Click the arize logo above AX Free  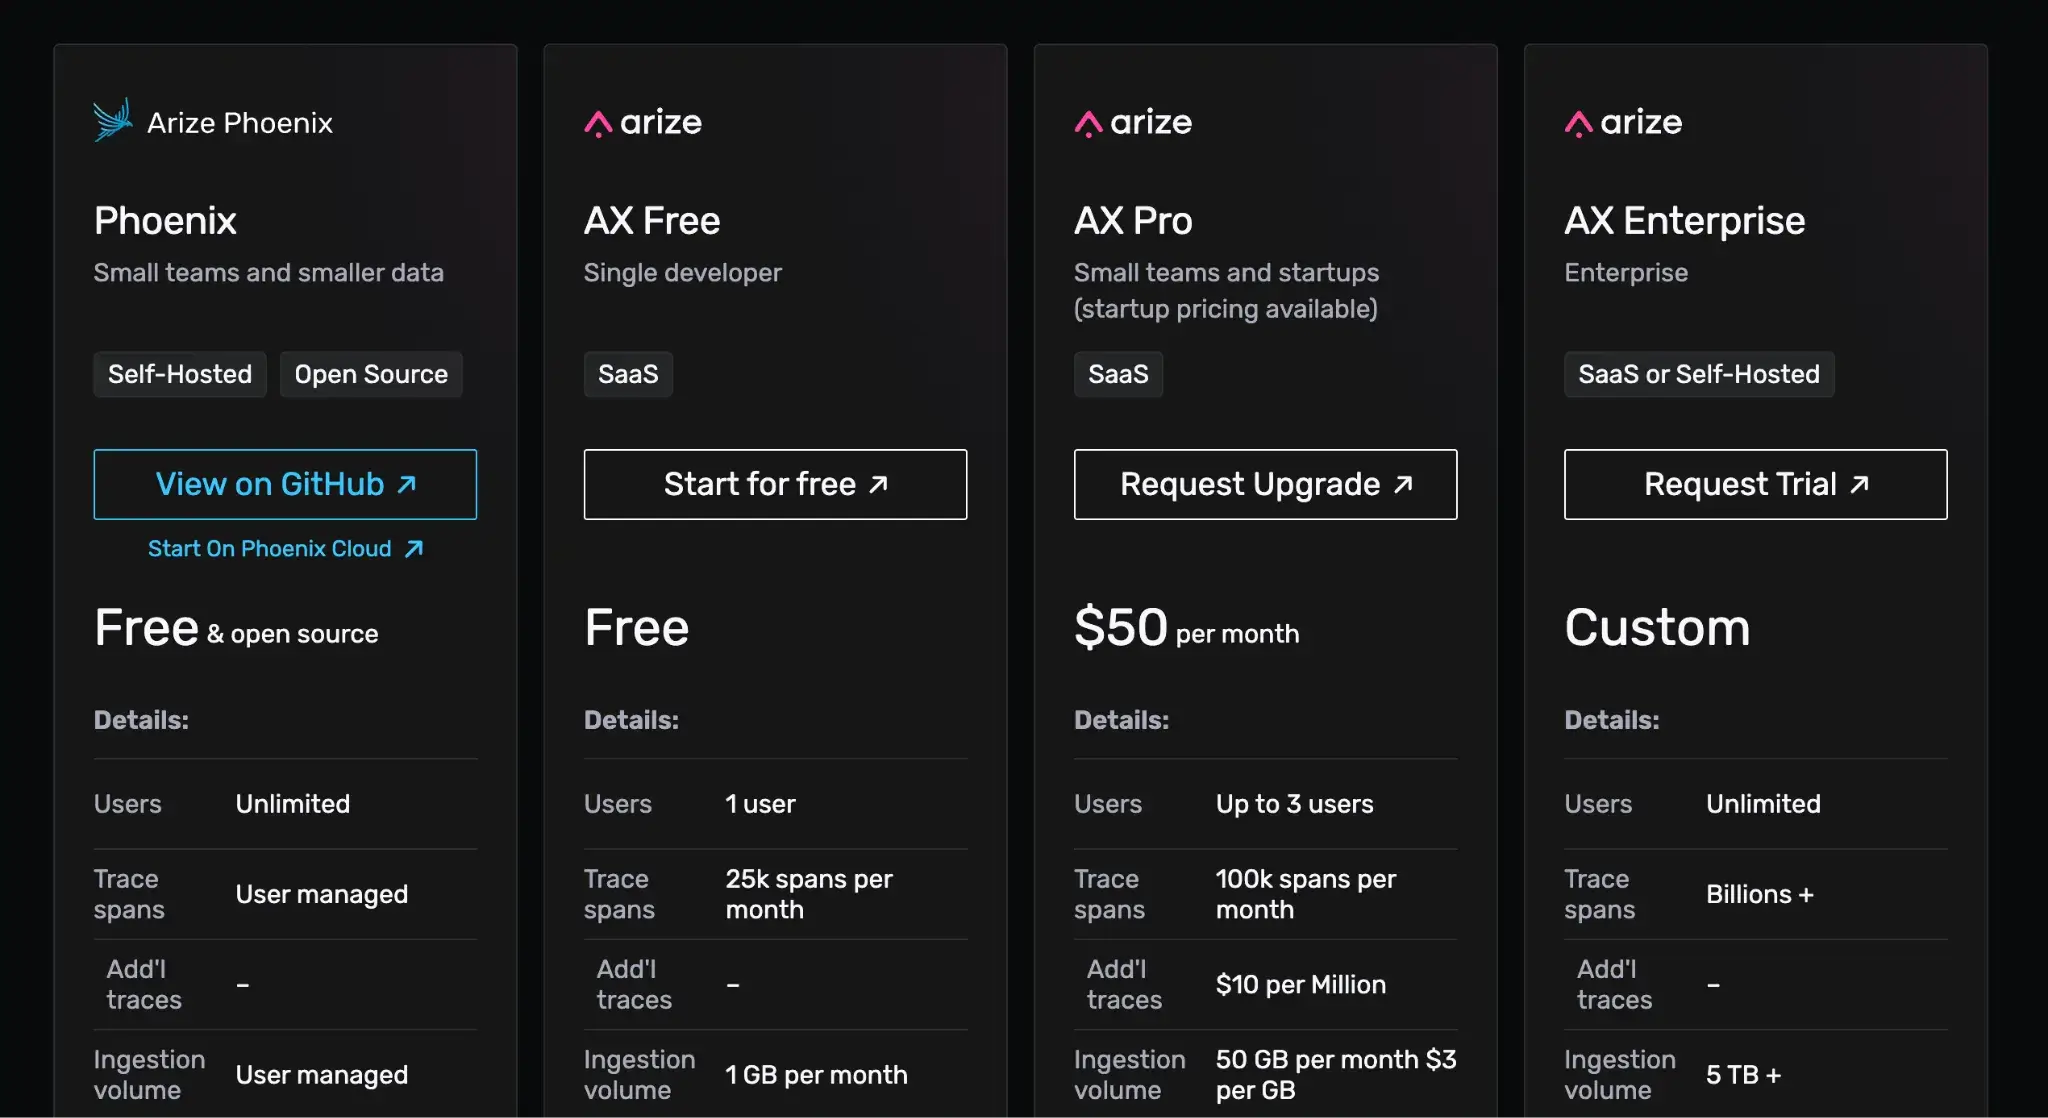click(643, 122)
